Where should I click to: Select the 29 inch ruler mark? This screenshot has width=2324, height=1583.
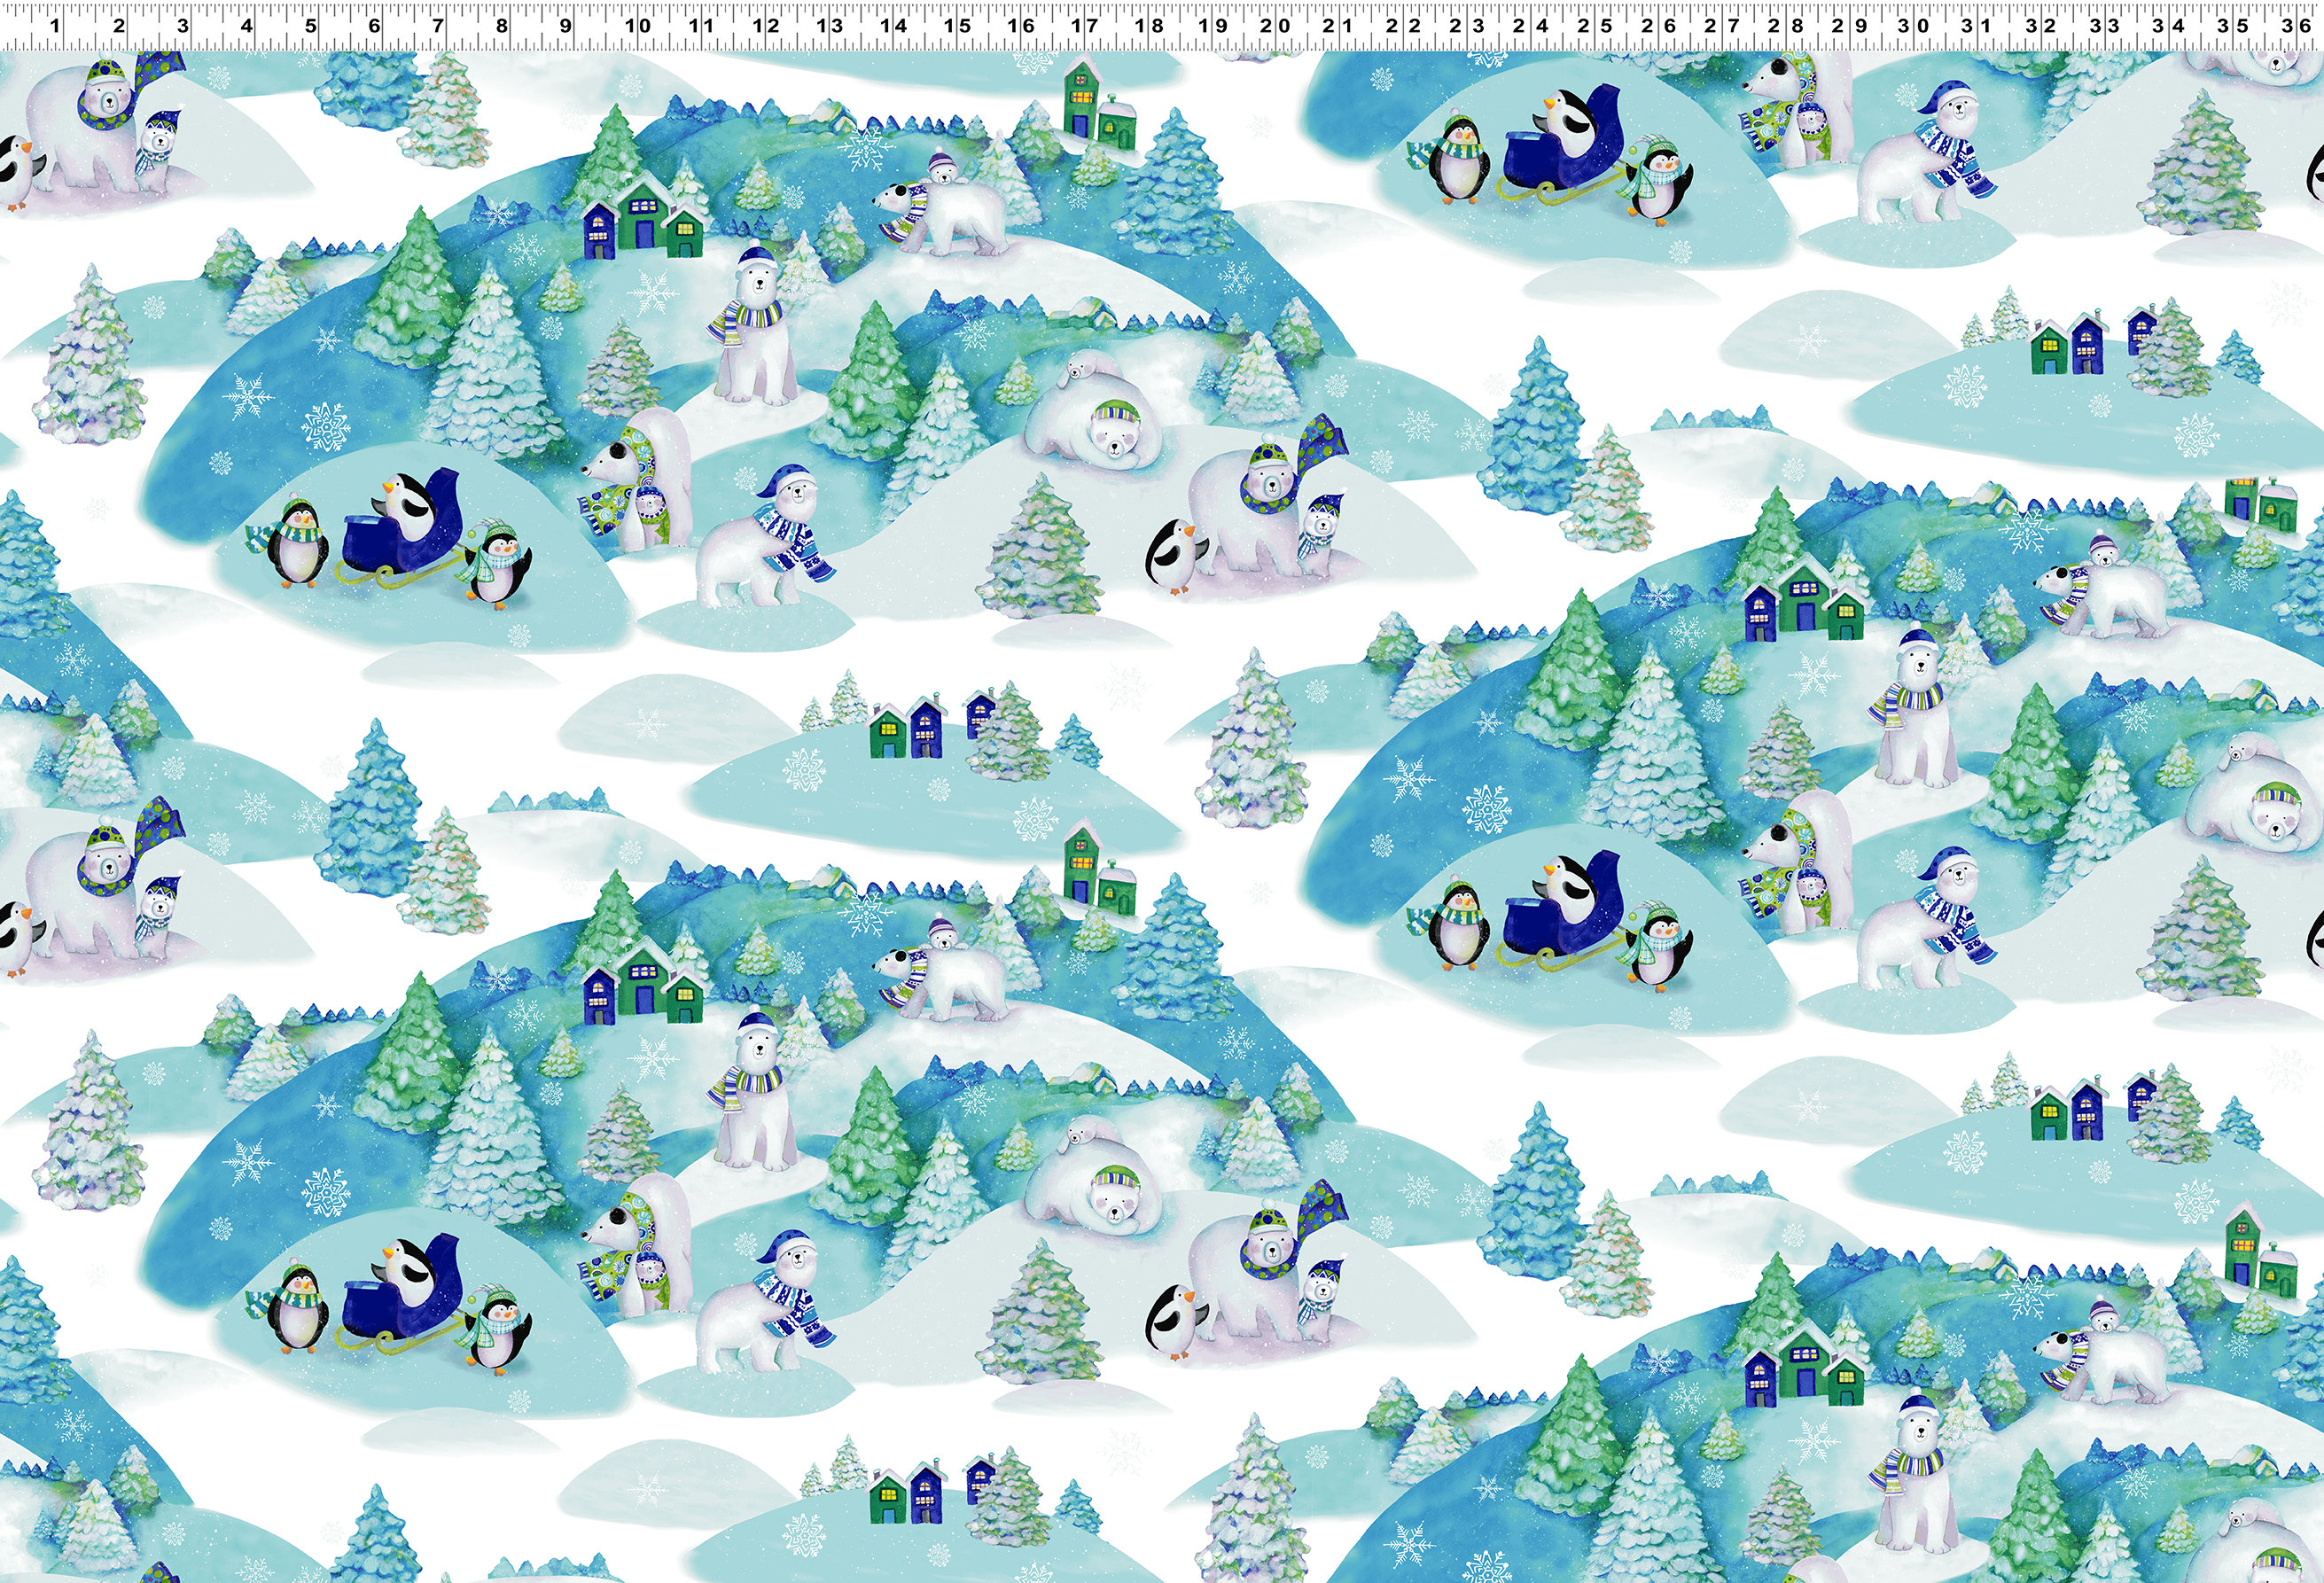pyautogui.click(x=1850, y=26)
